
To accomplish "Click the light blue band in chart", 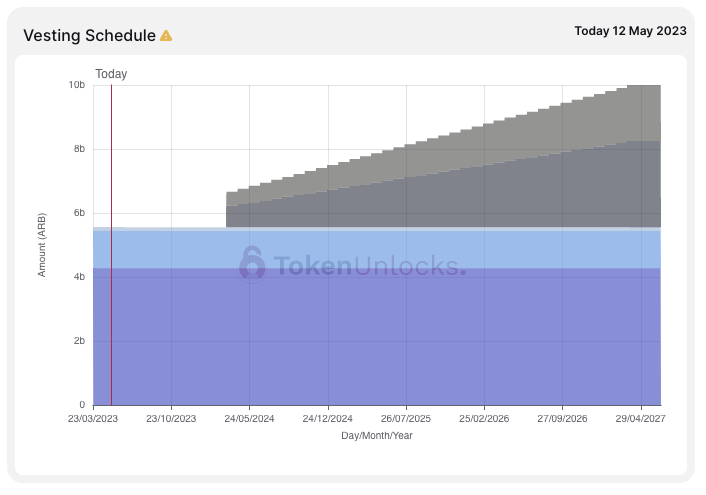I will pyautogui.click(x=377, y=250).
